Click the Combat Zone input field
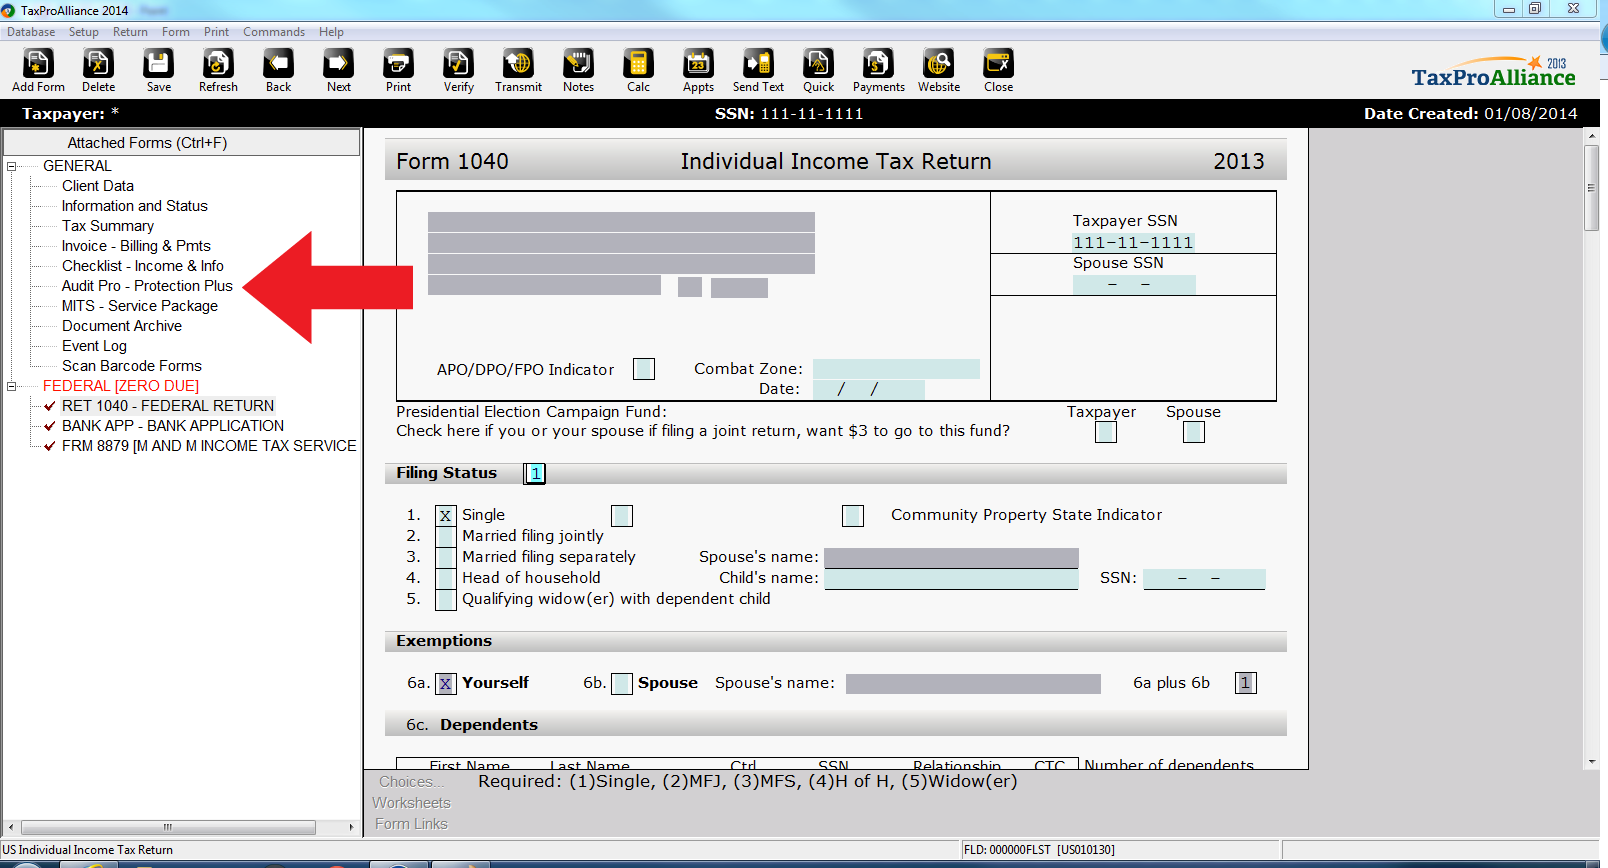This screenshot has width=1608, height=868. [x=896, y=369]
